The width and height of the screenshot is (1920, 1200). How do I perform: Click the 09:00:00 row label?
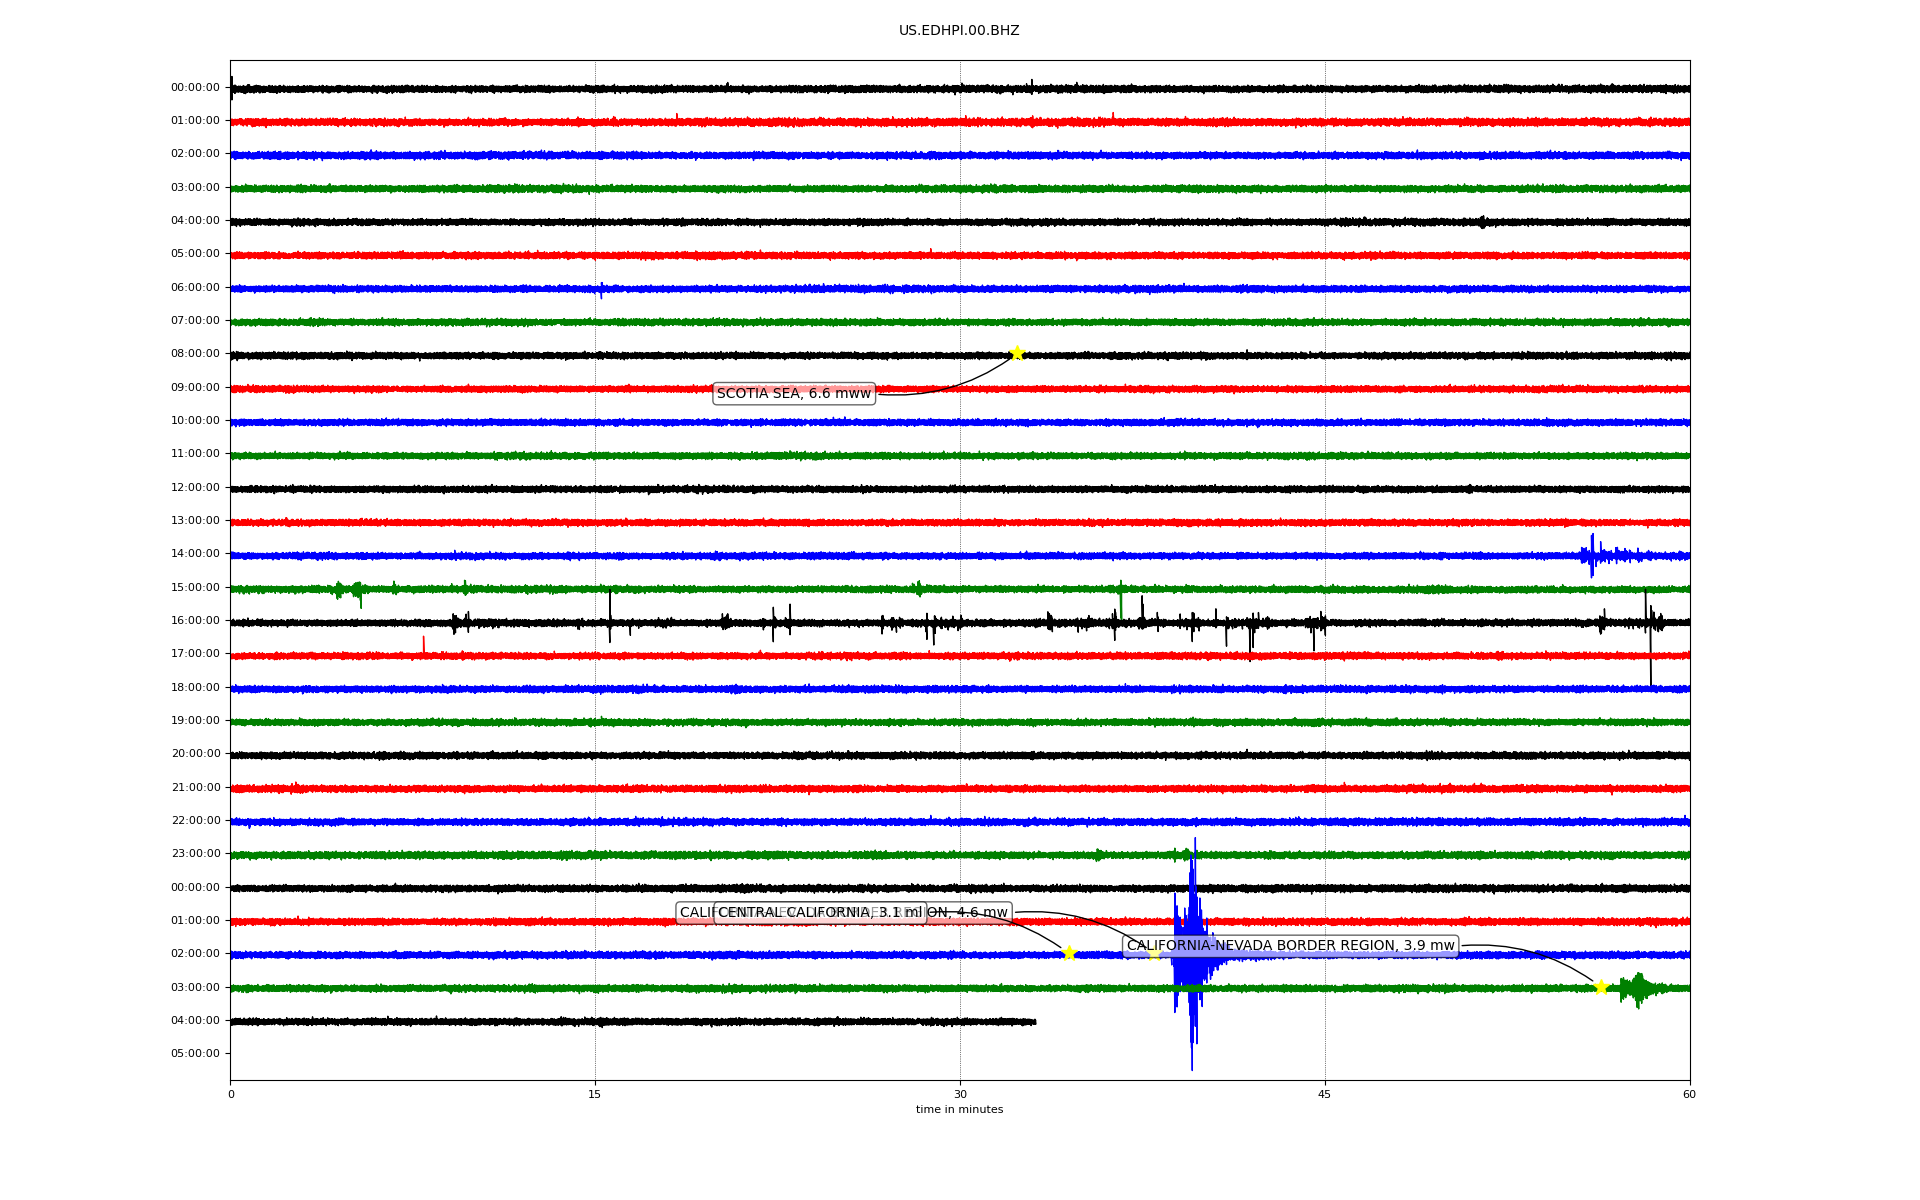point(195,388)
